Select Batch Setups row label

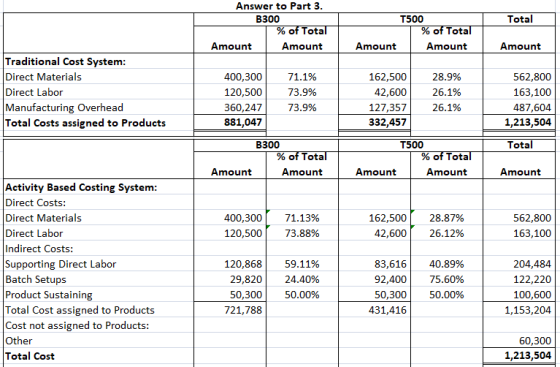coord(36,279)
